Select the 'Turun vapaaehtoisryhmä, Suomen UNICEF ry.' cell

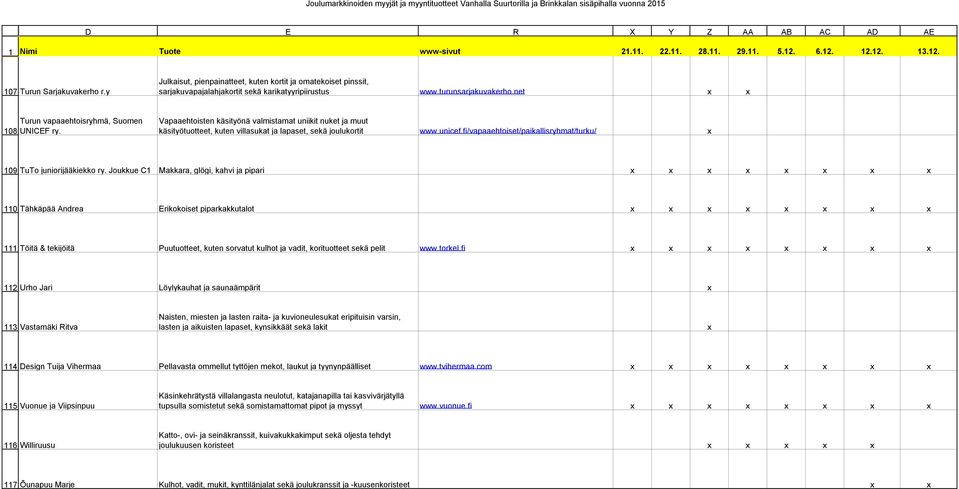point(88,116)
